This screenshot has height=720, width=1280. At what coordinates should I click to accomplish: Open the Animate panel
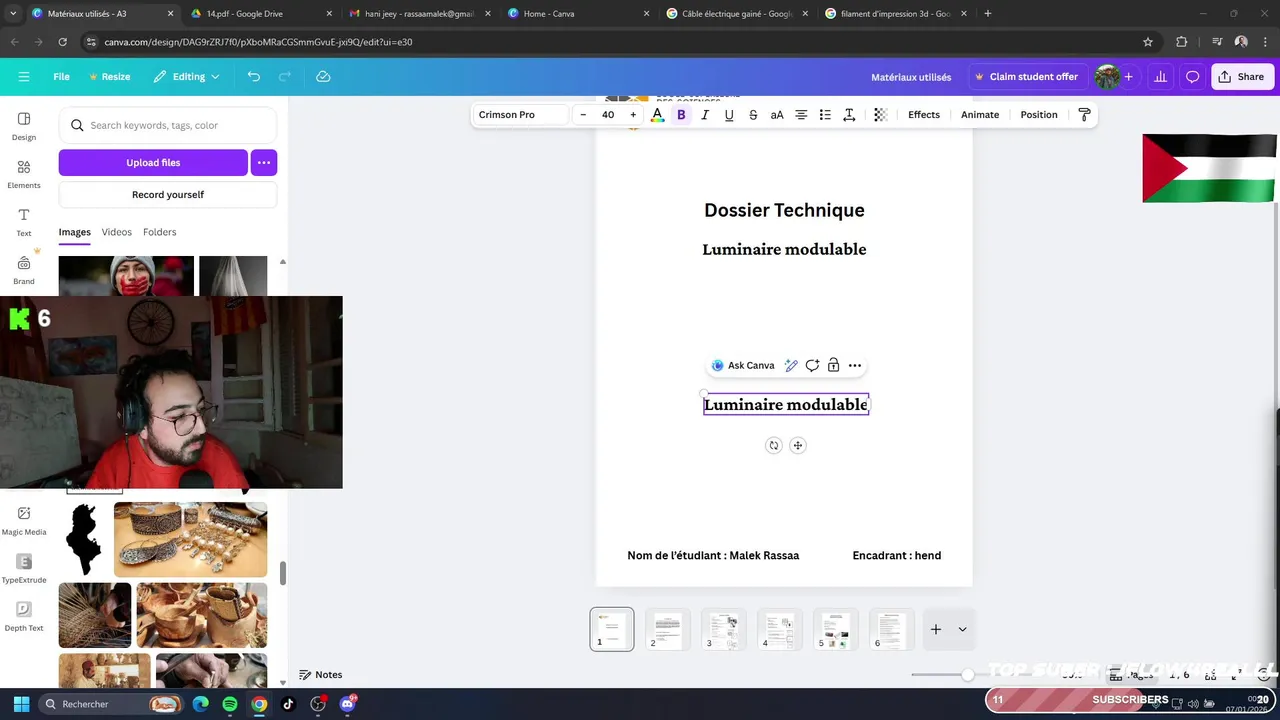[980, 115]
